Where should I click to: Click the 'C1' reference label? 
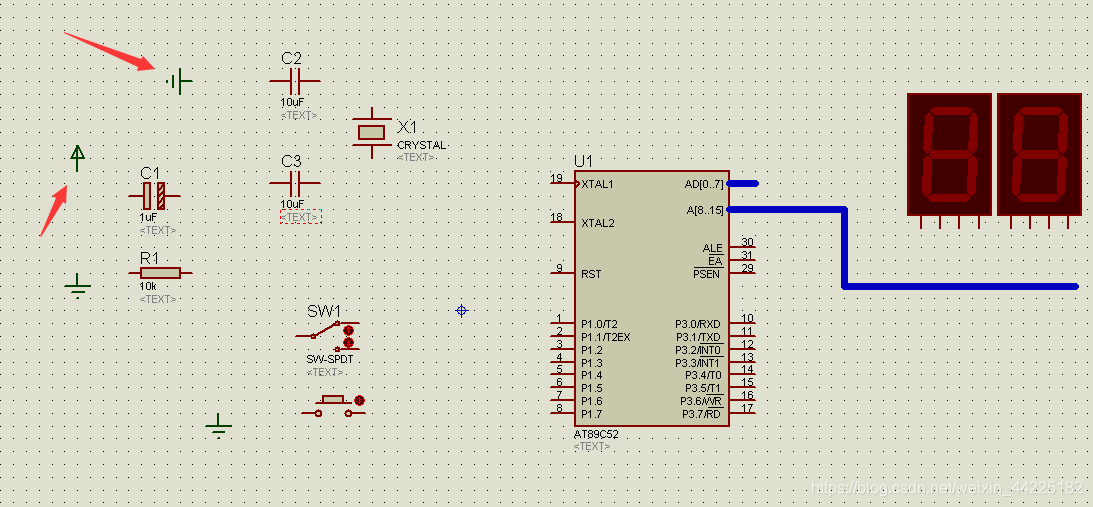[x=150, y=173]
